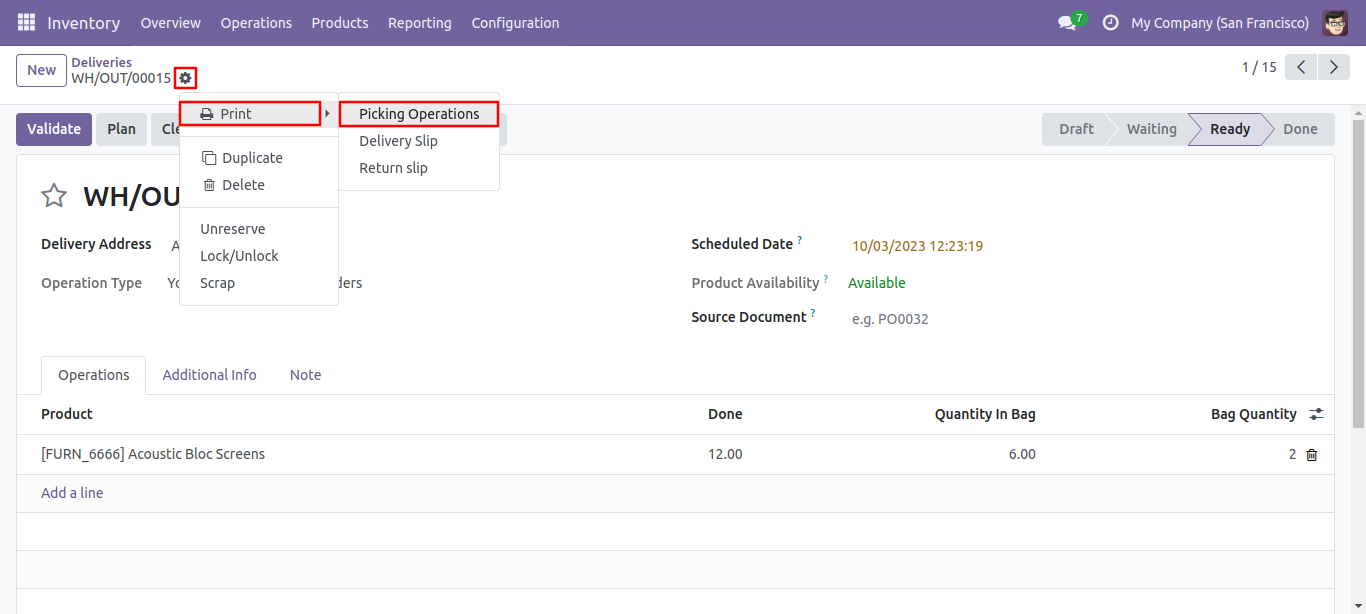The height and width of the screenshot is (614, 1366).
Task: Open the Overview menu in the navbar
Action: click(170, 22)
